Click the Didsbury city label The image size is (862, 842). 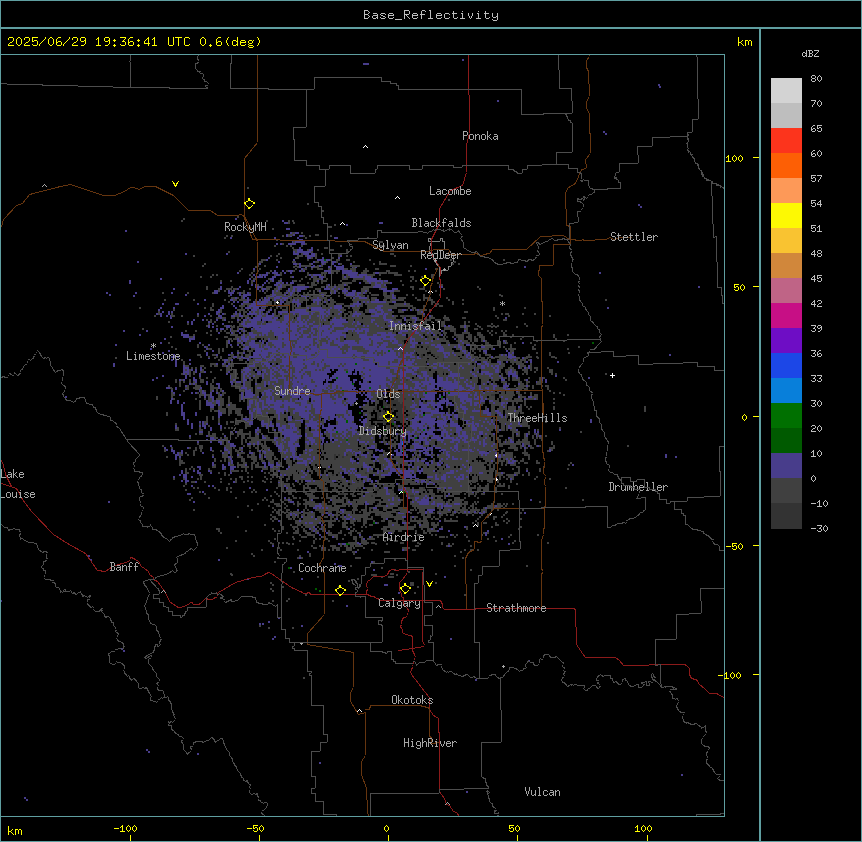tap(383, 431)
